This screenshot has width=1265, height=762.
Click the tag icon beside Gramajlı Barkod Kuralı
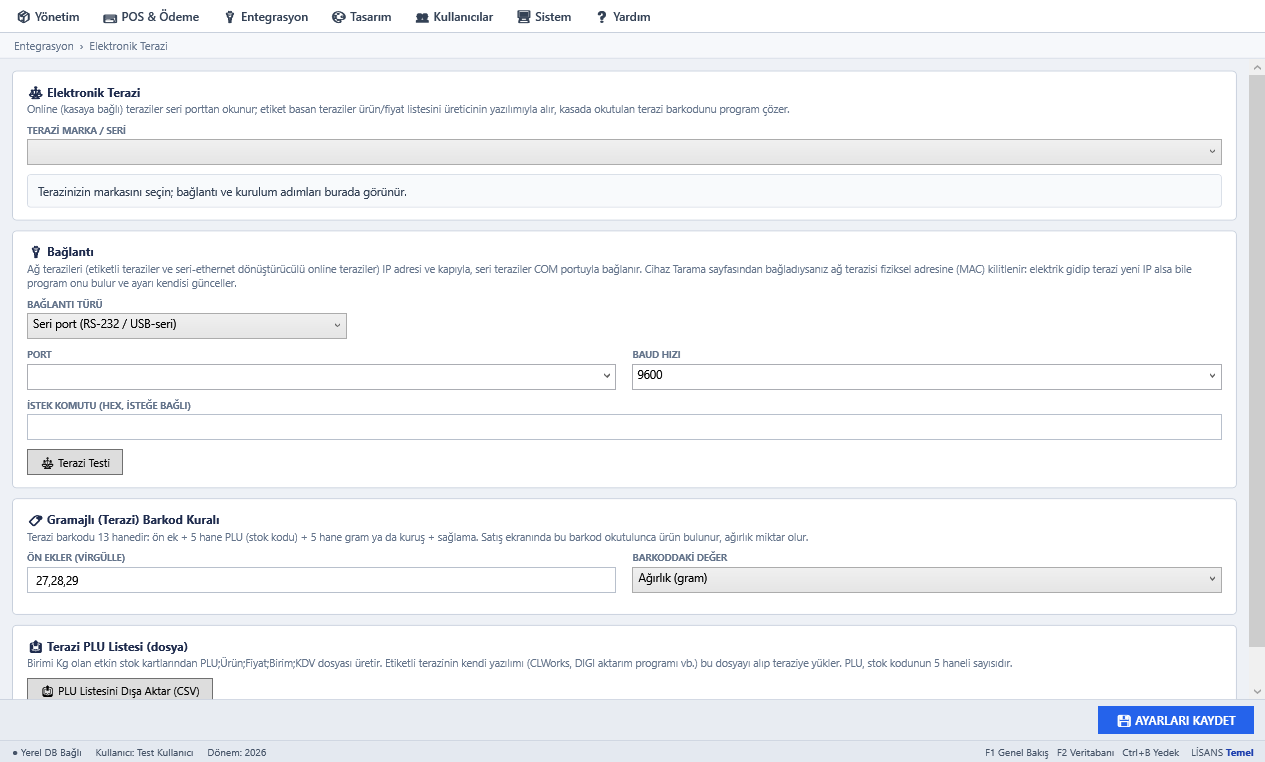(x=35, y=520)
